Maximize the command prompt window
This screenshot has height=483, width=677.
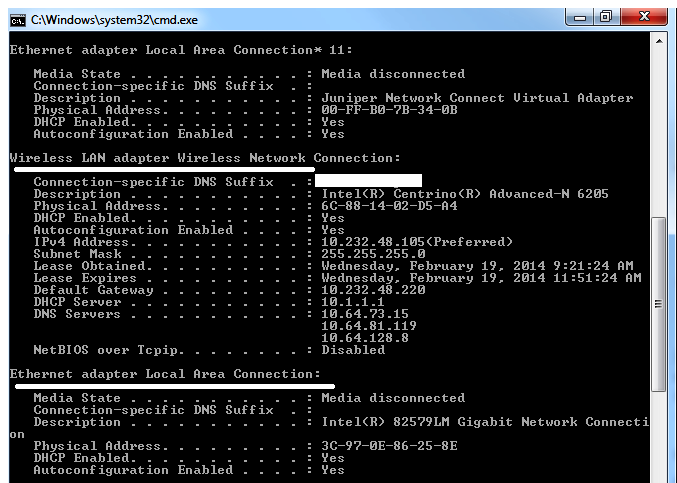606,17
